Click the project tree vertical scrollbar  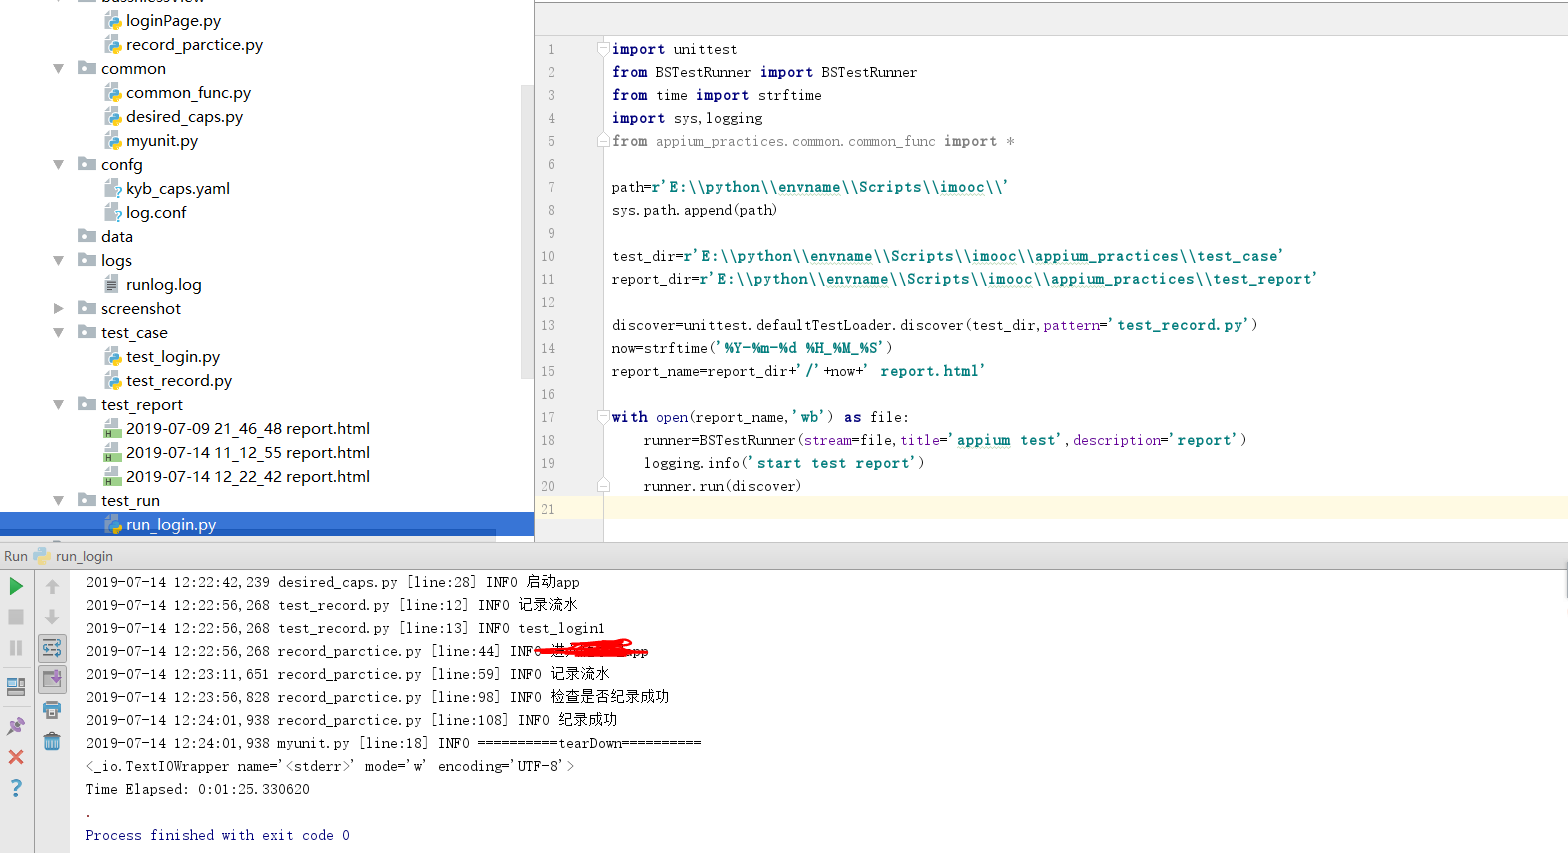527,232
